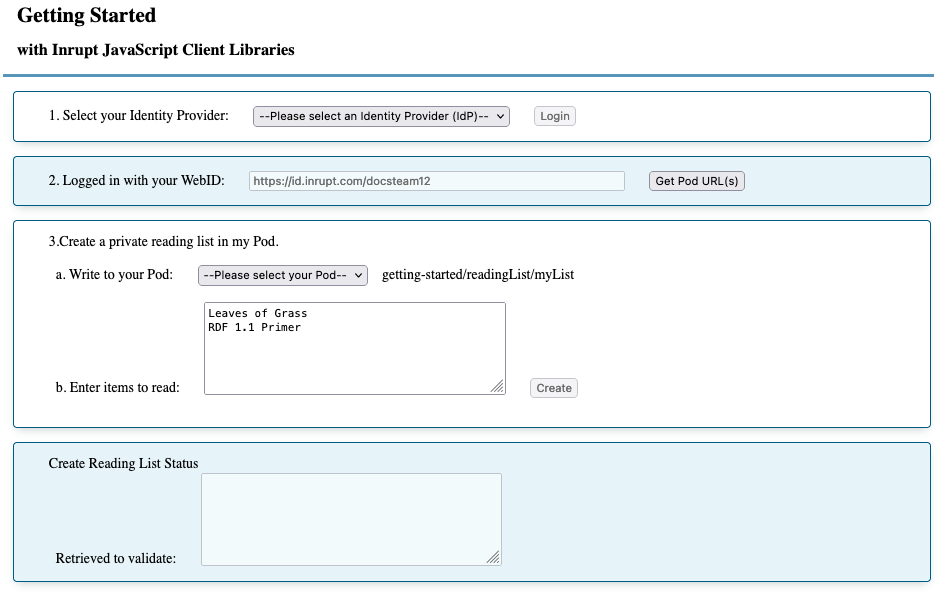The height and width of the screenshot is (597, 941).
Task: Click the reading list textarea resize handle
Action: [497, 386]
